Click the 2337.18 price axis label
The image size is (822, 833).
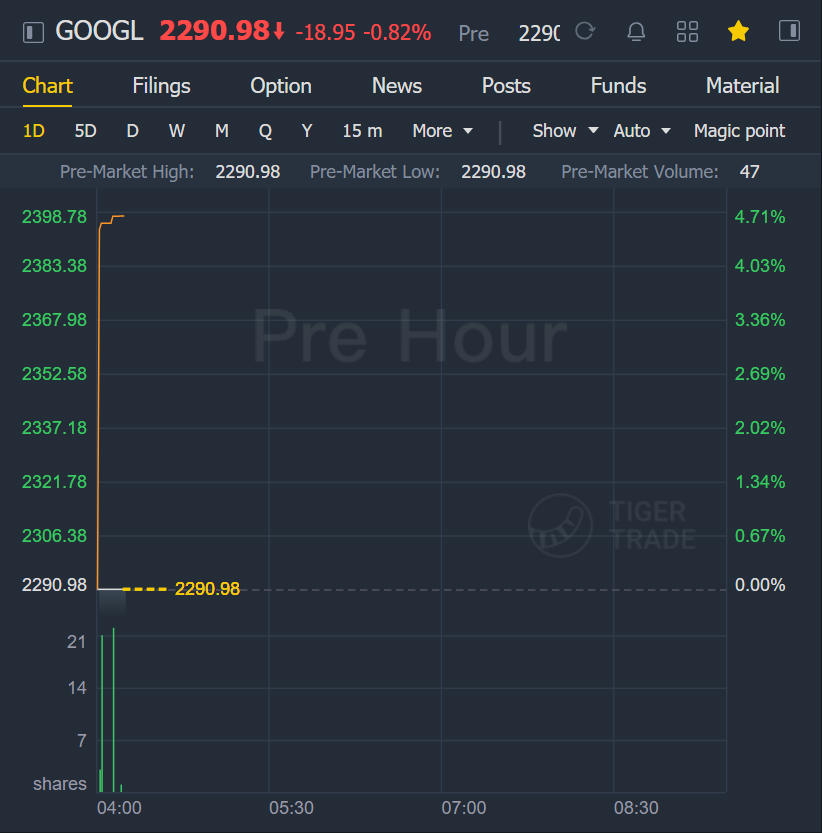pos(54,428)
